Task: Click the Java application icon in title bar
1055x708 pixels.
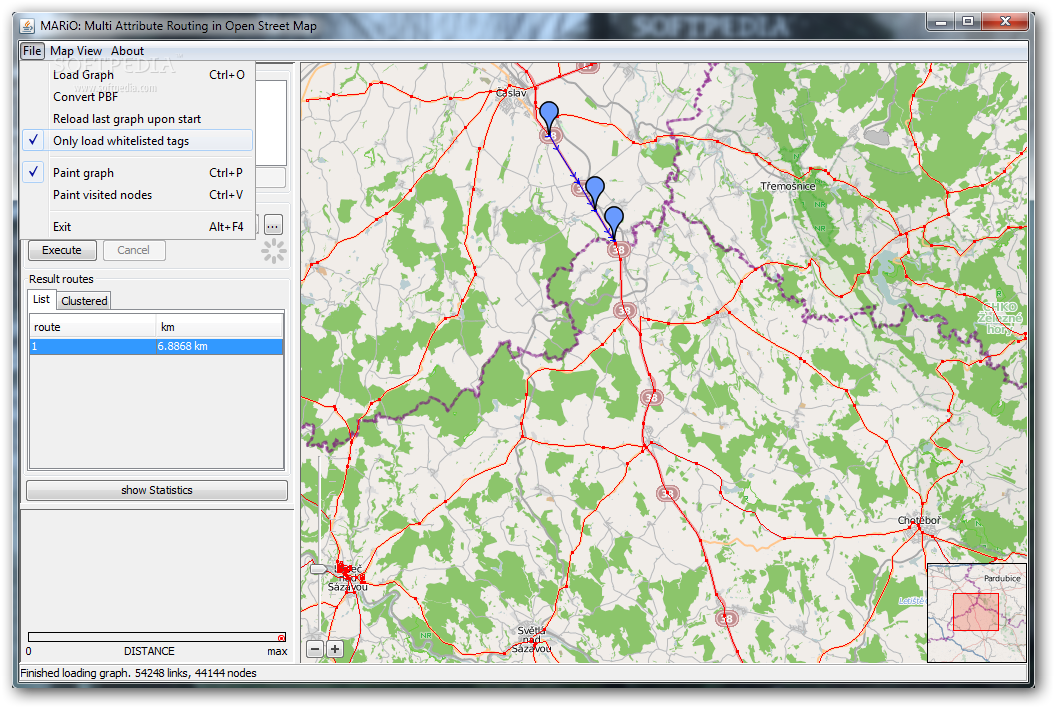Action: (28, 26)
